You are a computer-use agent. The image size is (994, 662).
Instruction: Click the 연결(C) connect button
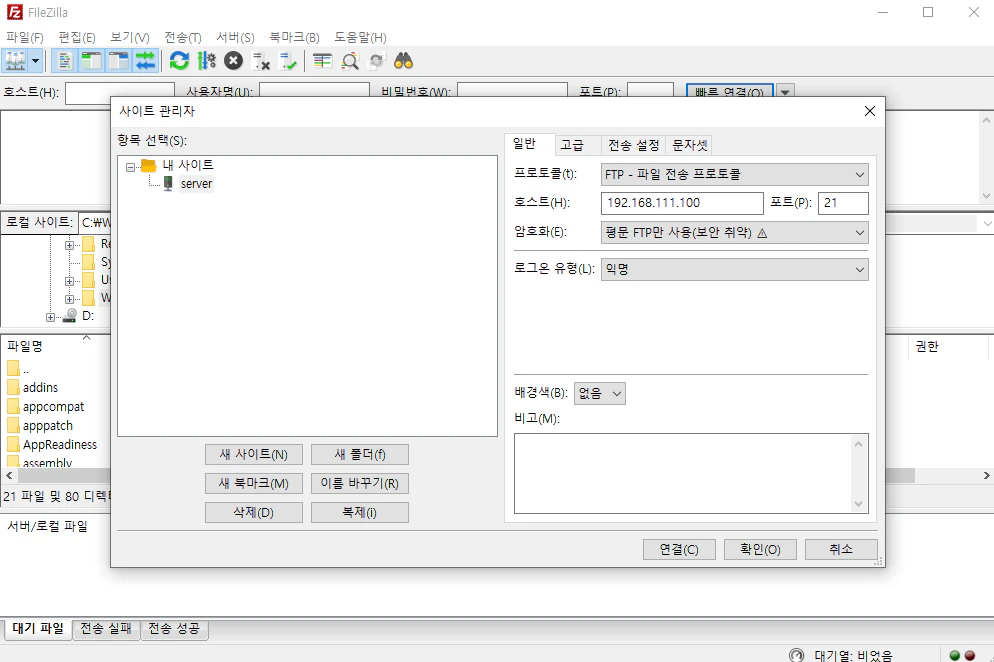click(x=679, y=549)
